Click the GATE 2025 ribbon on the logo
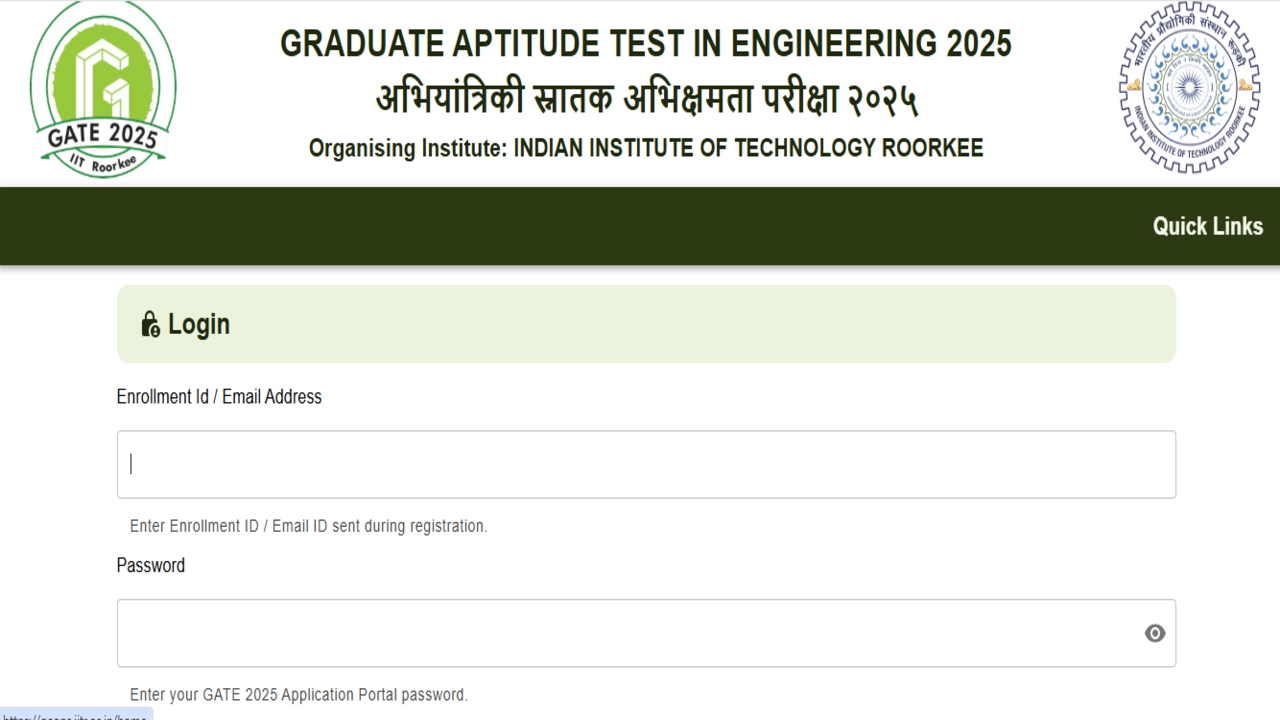The width and height of the screenshot is (1280, 720). (x=102, y=136)
